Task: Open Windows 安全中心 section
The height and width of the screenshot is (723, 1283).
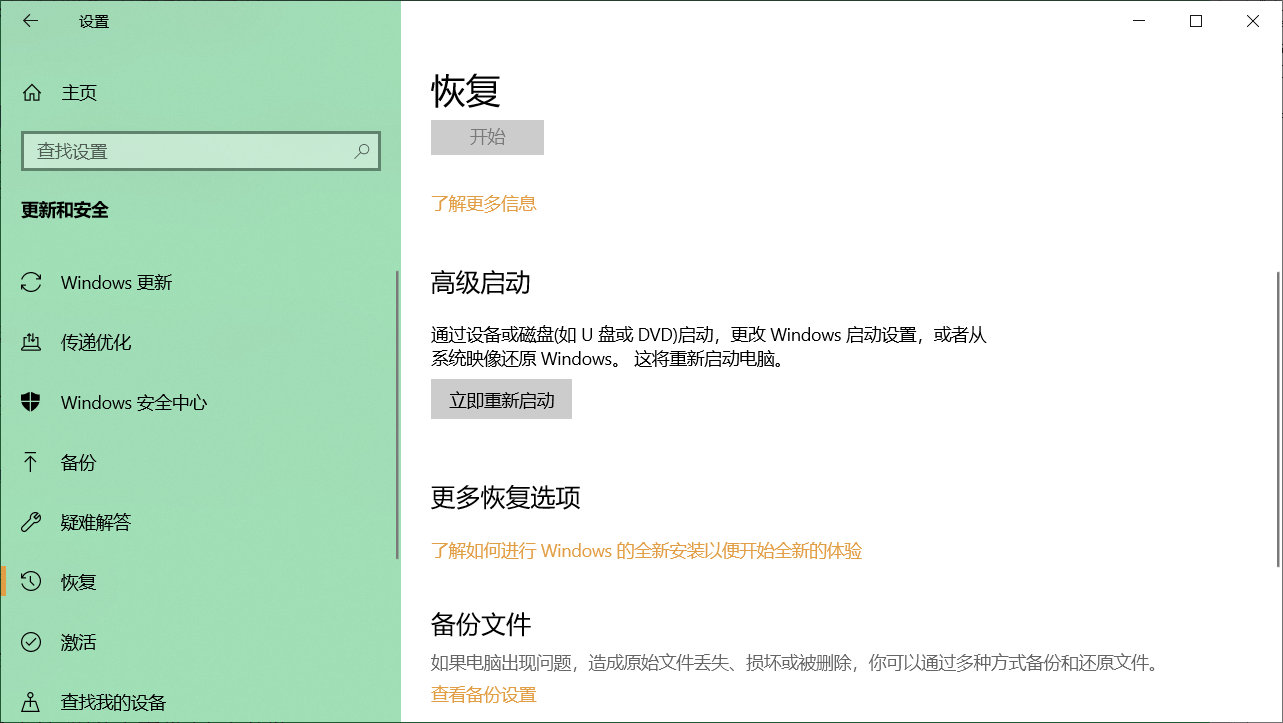Action: pyautogui.click(x=200, y=402)
